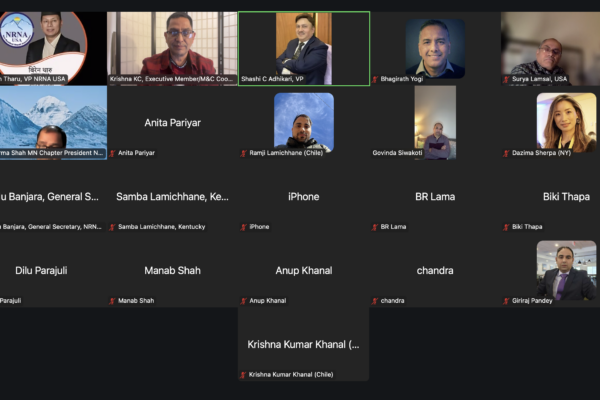Click muted mic icon next to Biki Thapa
This screenshot has width=600, height=400.
pyautogui.click(x=506, y=227)
